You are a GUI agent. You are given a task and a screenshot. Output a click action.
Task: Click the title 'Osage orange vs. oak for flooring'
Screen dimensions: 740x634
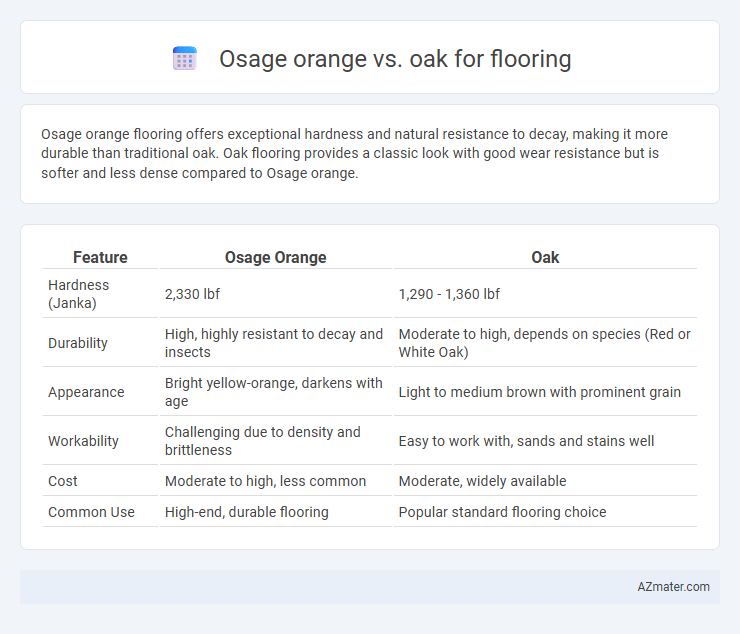[395, 59]
